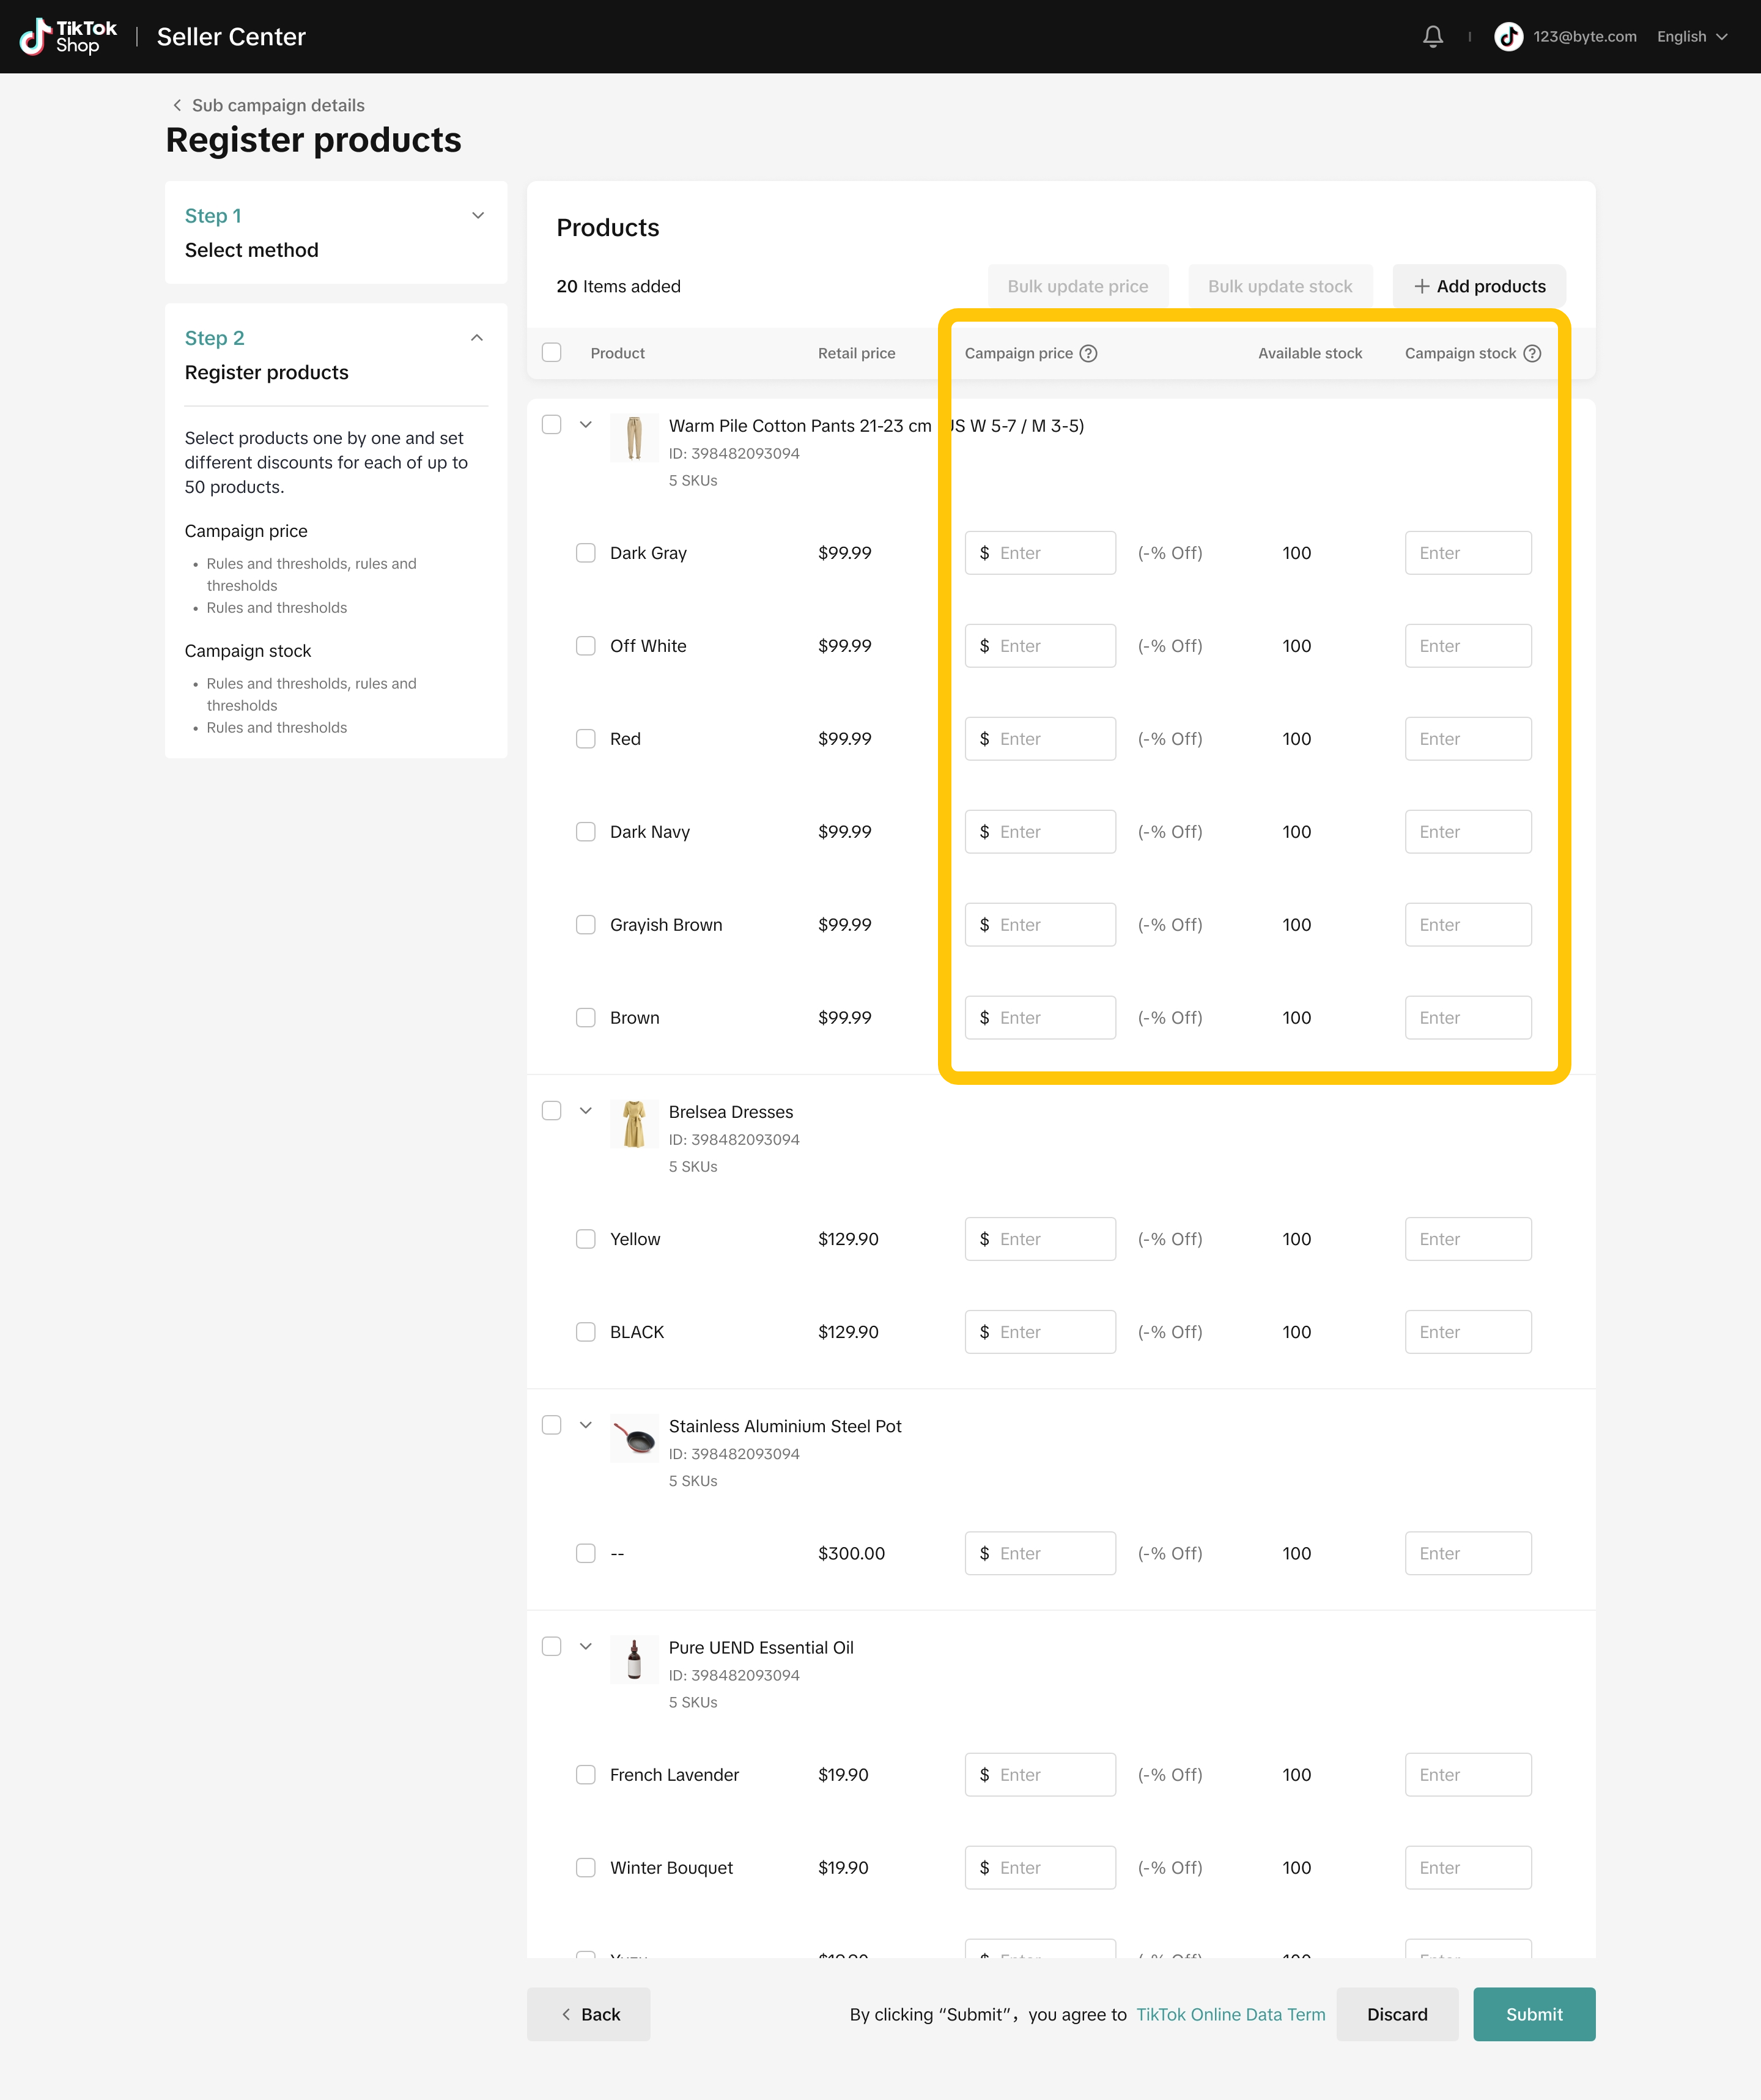Tick the Brelsea Dresses product checkbox
1761x2100 pixels.
click(551, 1111)
